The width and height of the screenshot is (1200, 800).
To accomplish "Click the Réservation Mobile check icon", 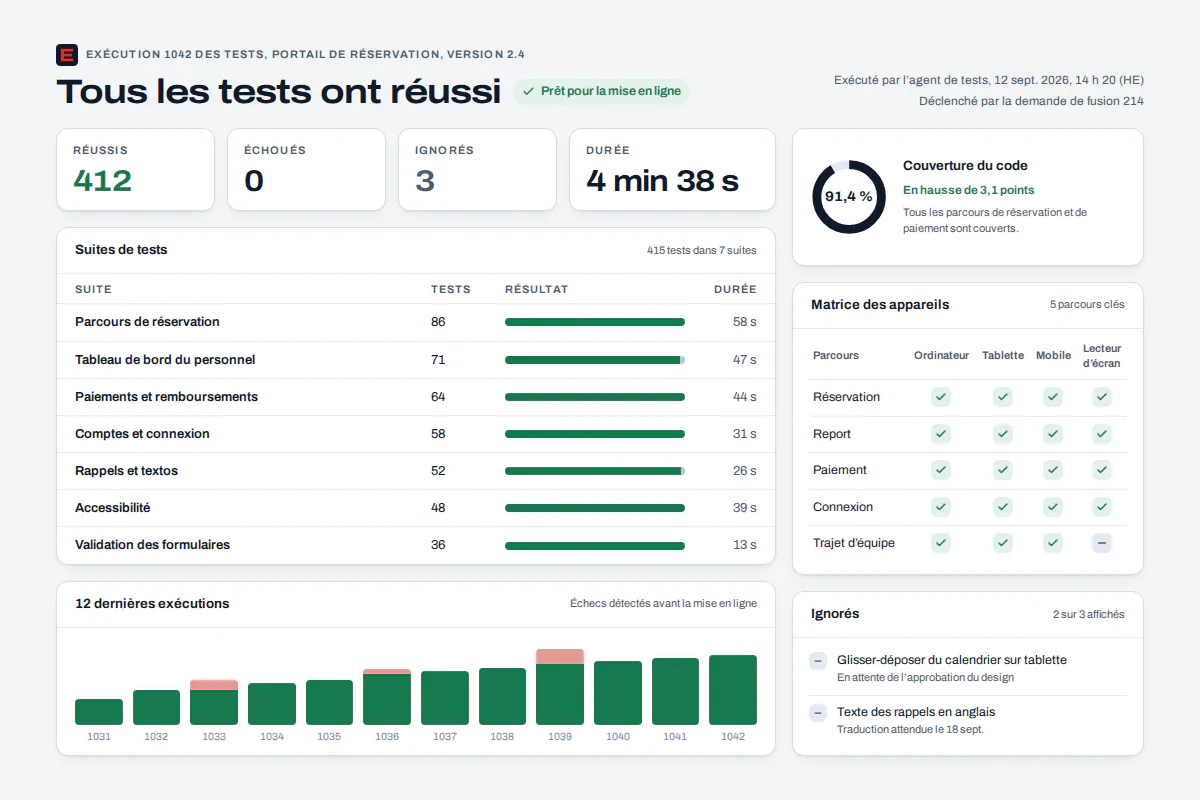I will [1053, 397].
